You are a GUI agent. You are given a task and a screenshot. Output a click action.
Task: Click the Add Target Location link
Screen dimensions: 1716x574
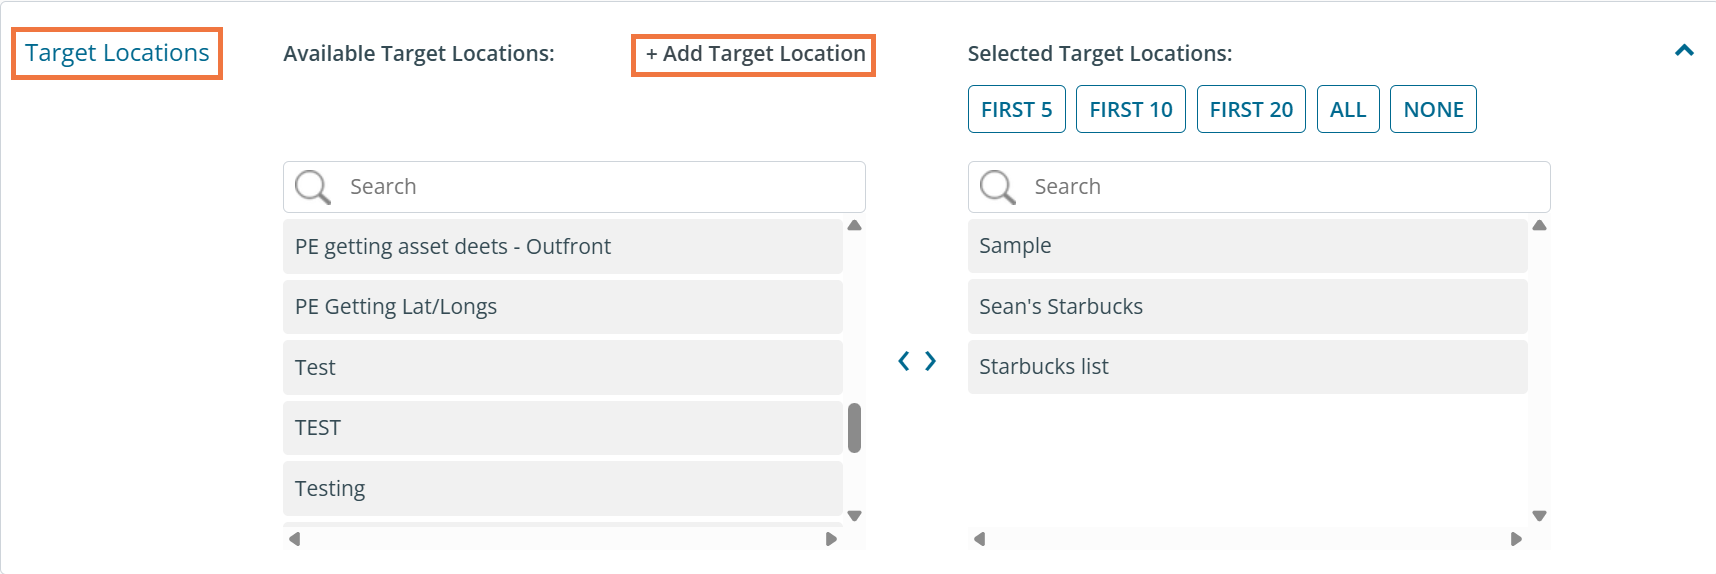click(x=754, y=54)
